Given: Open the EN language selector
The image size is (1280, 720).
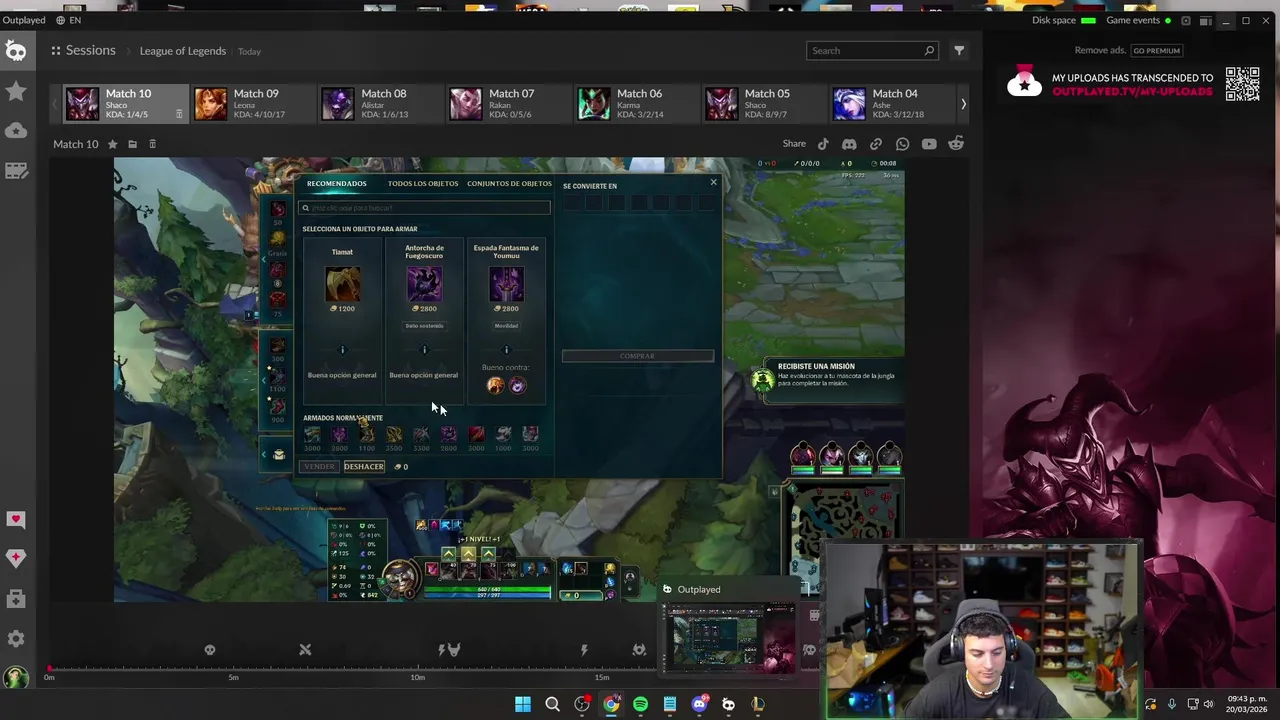Looking at the screenshot, I should tap(68, 20).
